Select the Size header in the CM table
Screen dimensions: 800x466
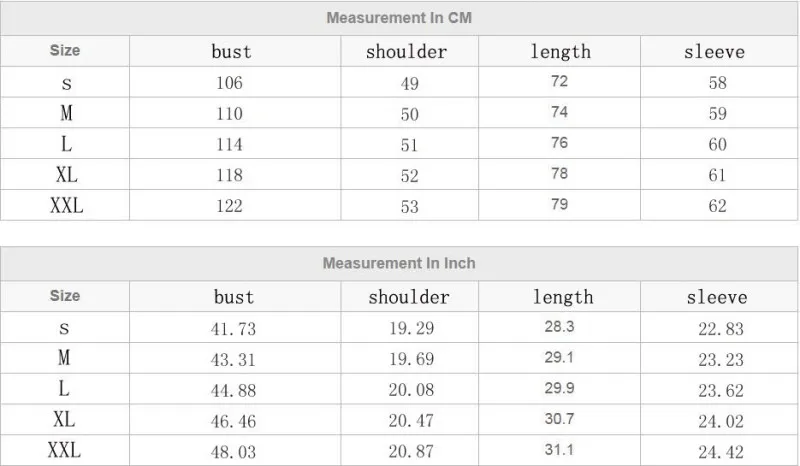click(65, 51)
